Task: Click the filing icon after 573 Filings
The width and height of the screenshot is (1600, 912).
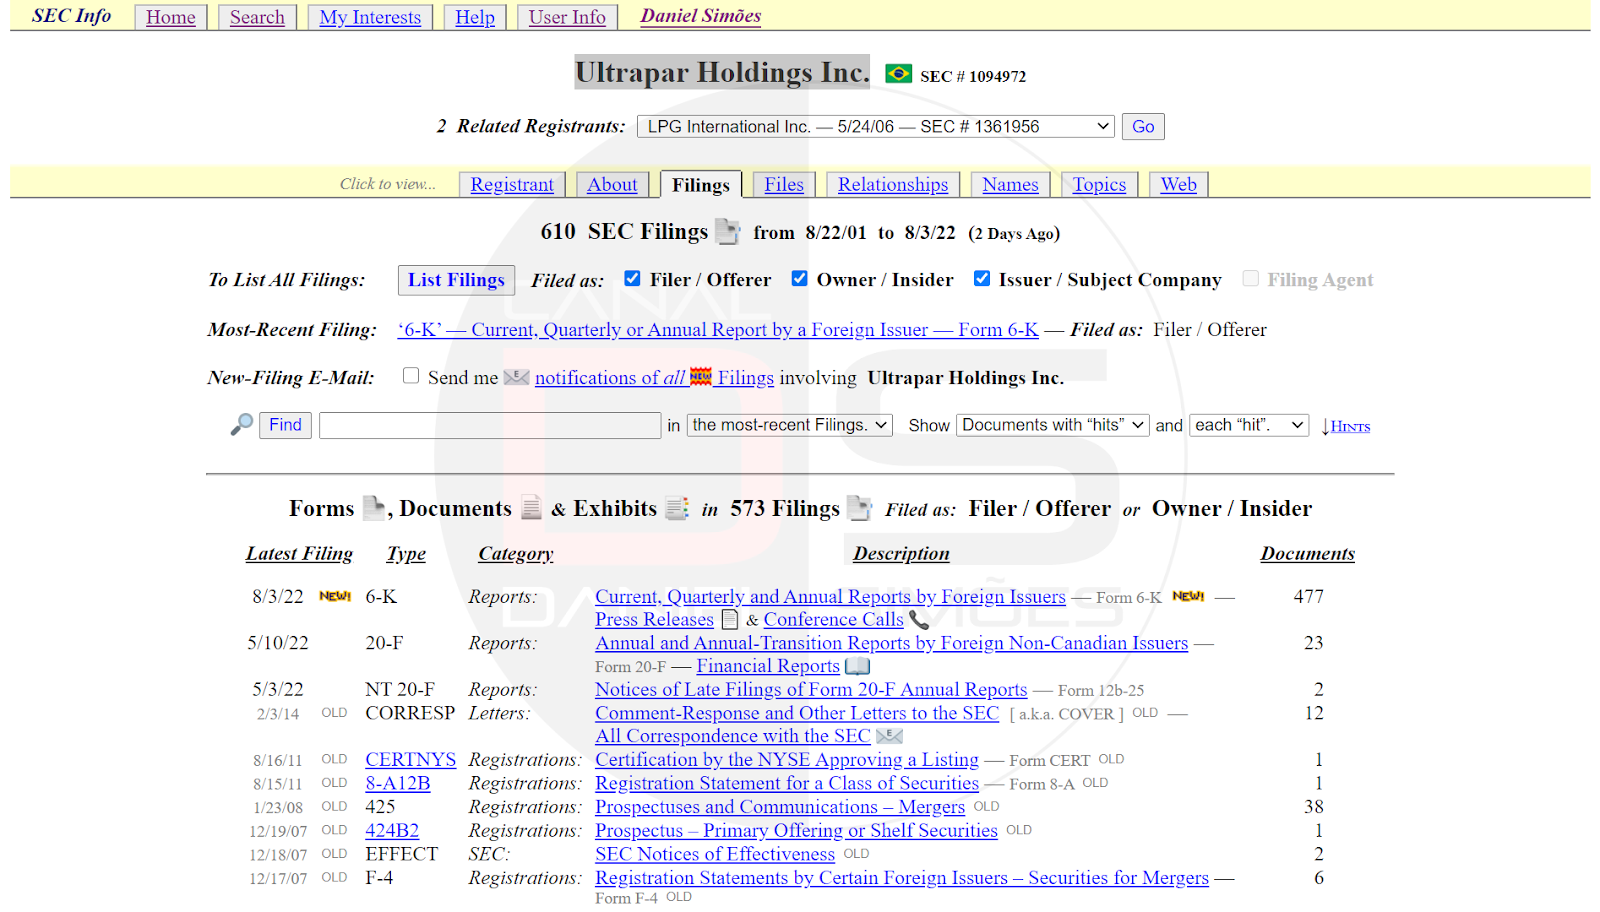Action: click(859, 508)
